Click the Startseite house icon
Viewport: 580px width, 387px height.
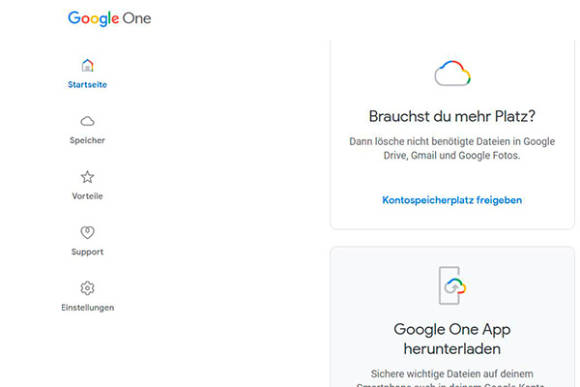coord(87,65)
